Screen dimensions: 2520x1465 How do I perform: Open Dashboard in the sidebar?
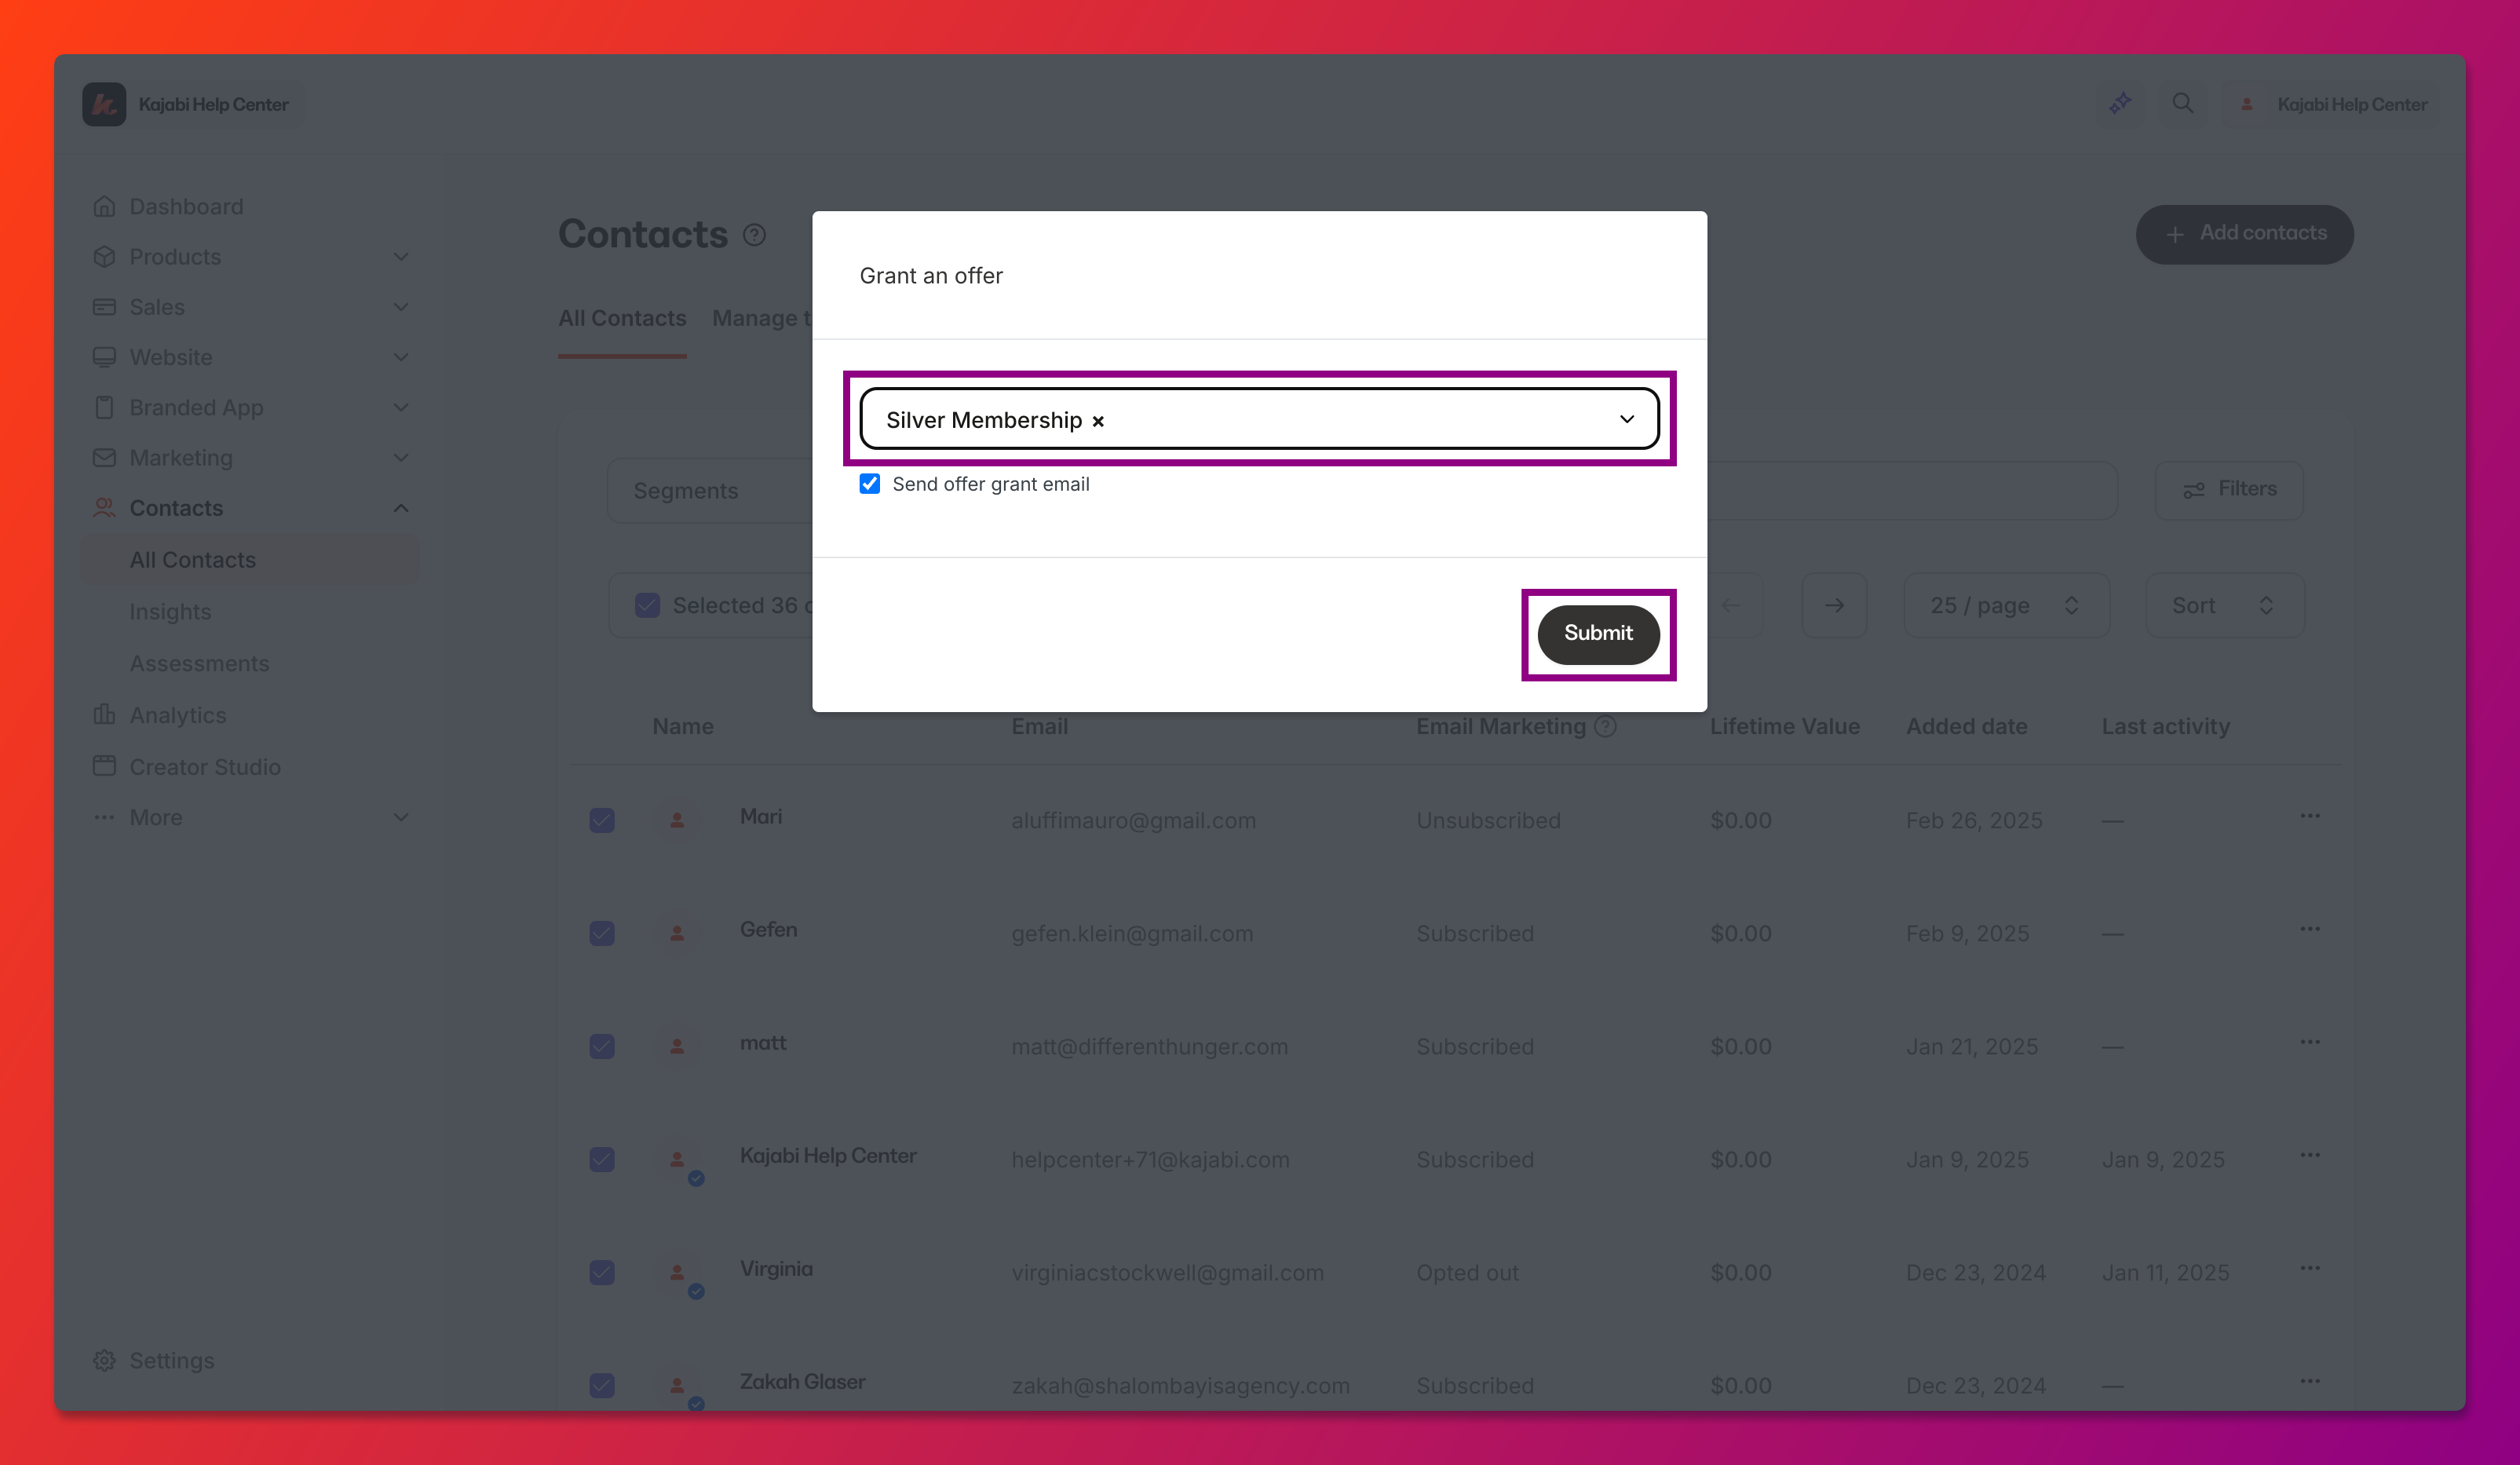click(x=186, y=206)
